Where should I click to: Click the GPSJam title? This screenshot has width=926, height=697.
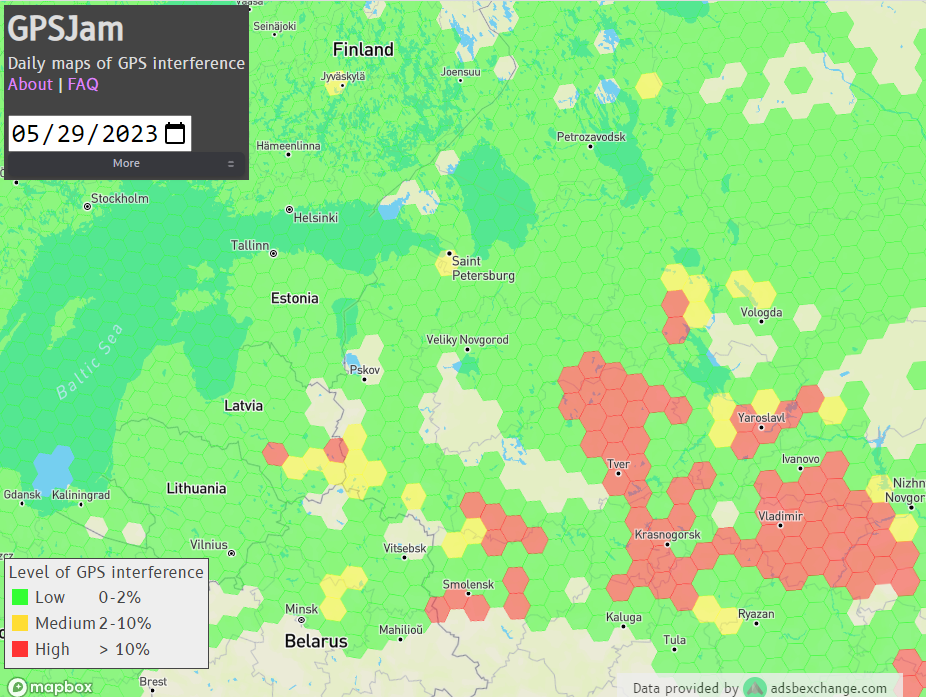pos(66,29)
